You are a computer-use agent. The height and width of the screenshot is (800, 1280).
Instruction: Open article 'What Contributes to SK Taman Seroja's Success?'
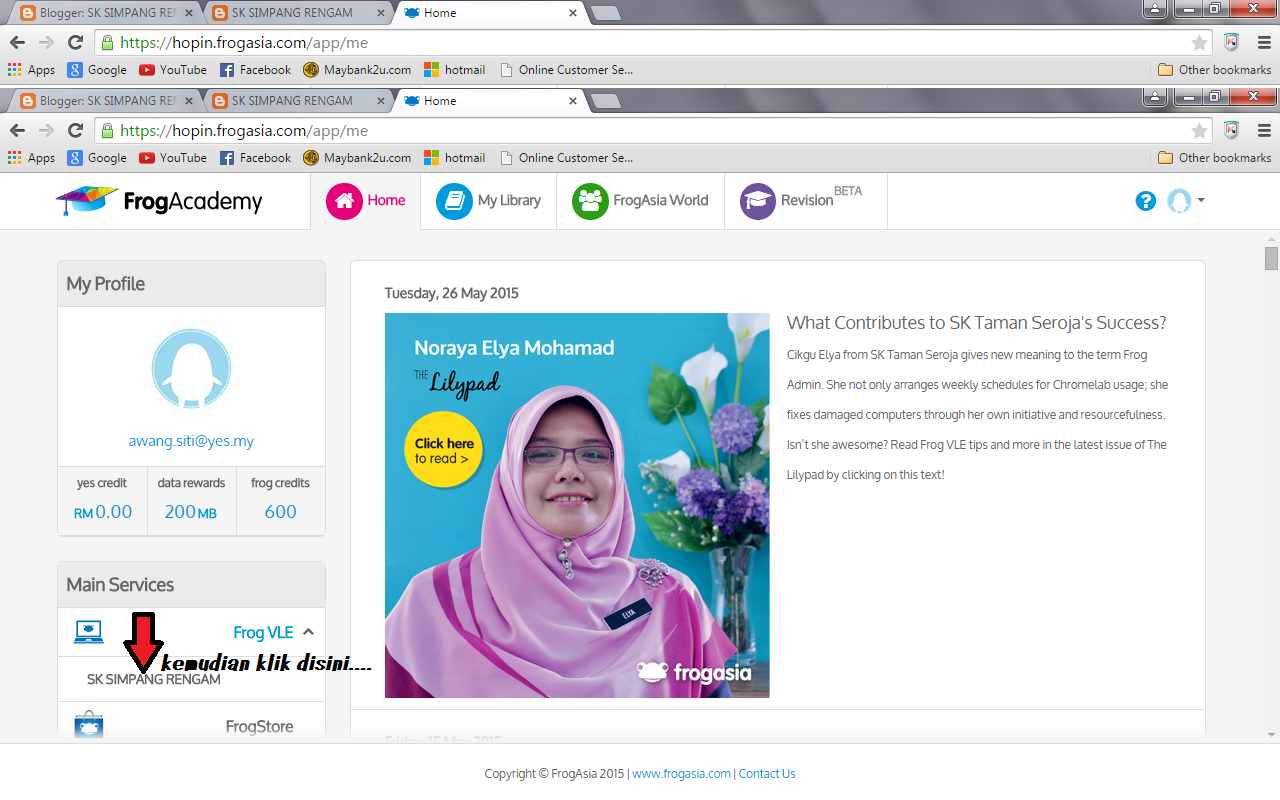click(976, 323)
